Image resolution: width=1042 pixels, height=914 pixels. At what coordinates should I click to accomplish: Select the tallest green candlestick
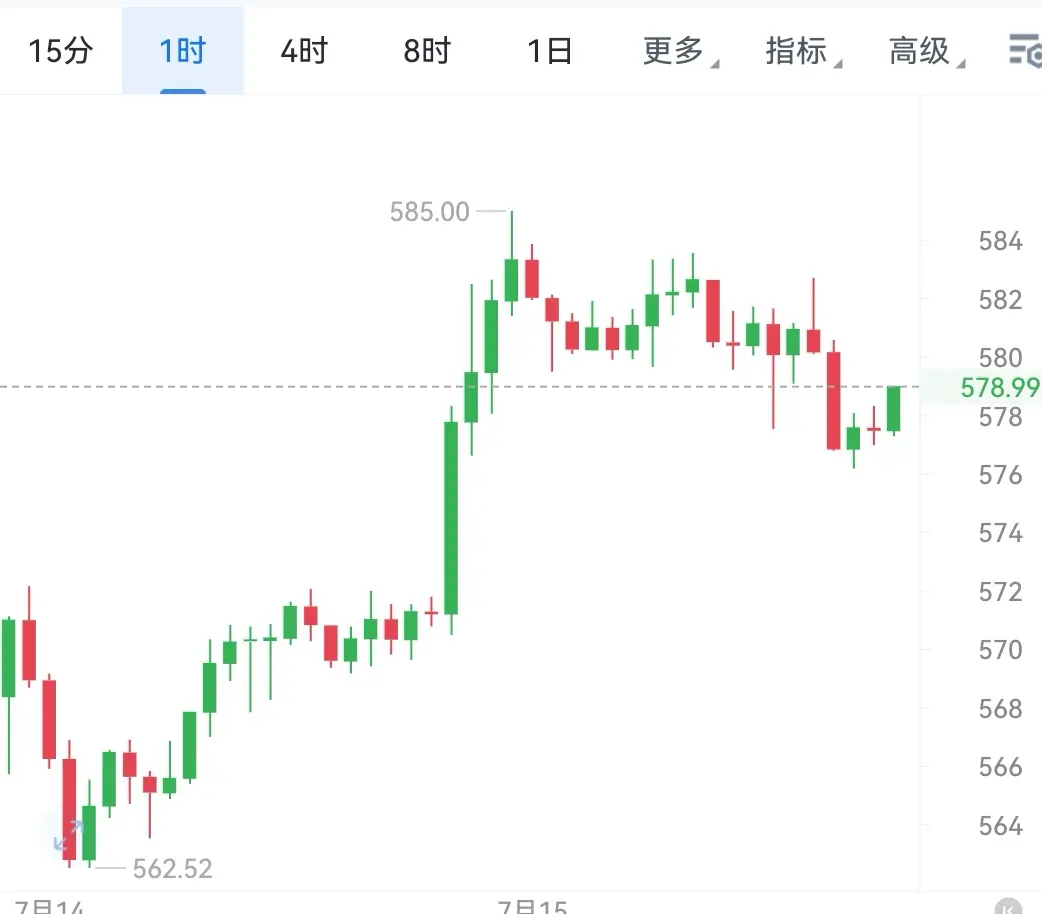pos(451,519)
